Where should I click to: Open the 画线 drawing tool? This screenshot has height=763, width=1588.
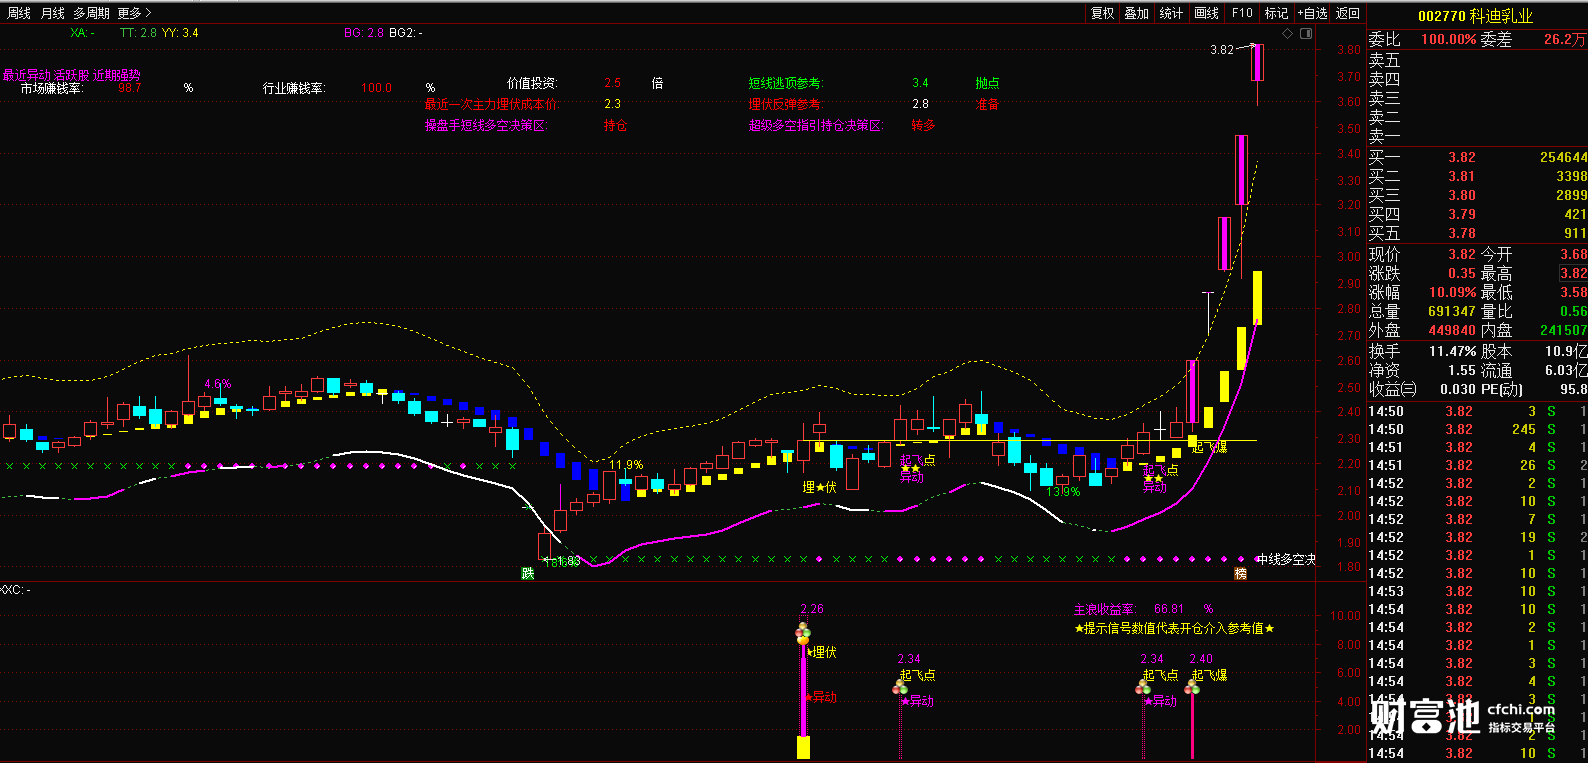click(1206, 13)
